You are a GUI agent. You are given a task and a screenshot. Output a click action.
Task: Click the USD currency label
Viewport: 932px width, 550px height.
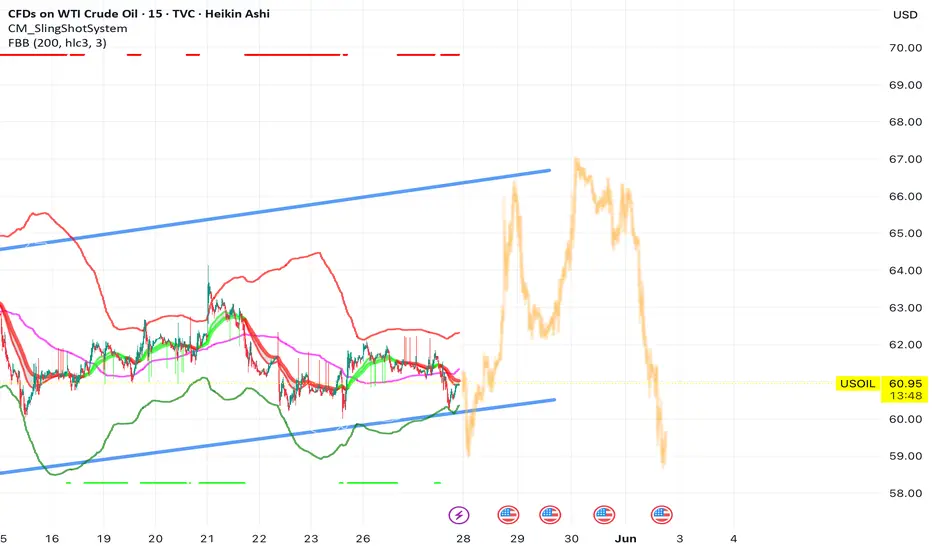[905, 15]
